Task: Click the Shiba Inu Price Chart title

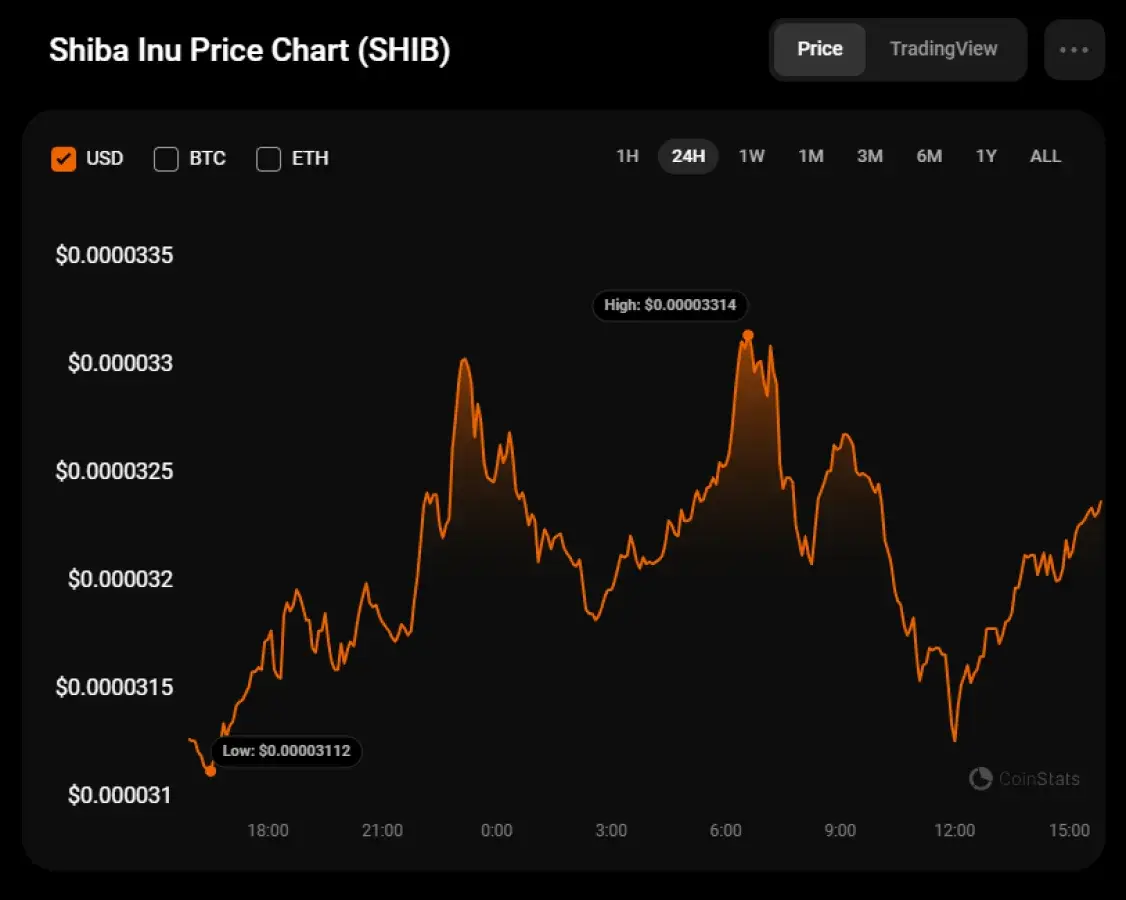Action: pyautogui.click(x=249, y=49)
